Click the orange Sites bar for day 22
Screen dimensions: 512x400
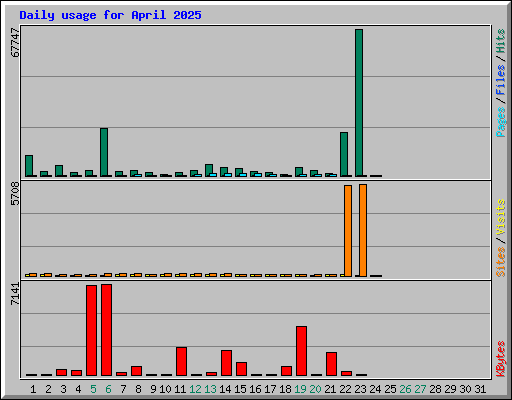point(348,231)
